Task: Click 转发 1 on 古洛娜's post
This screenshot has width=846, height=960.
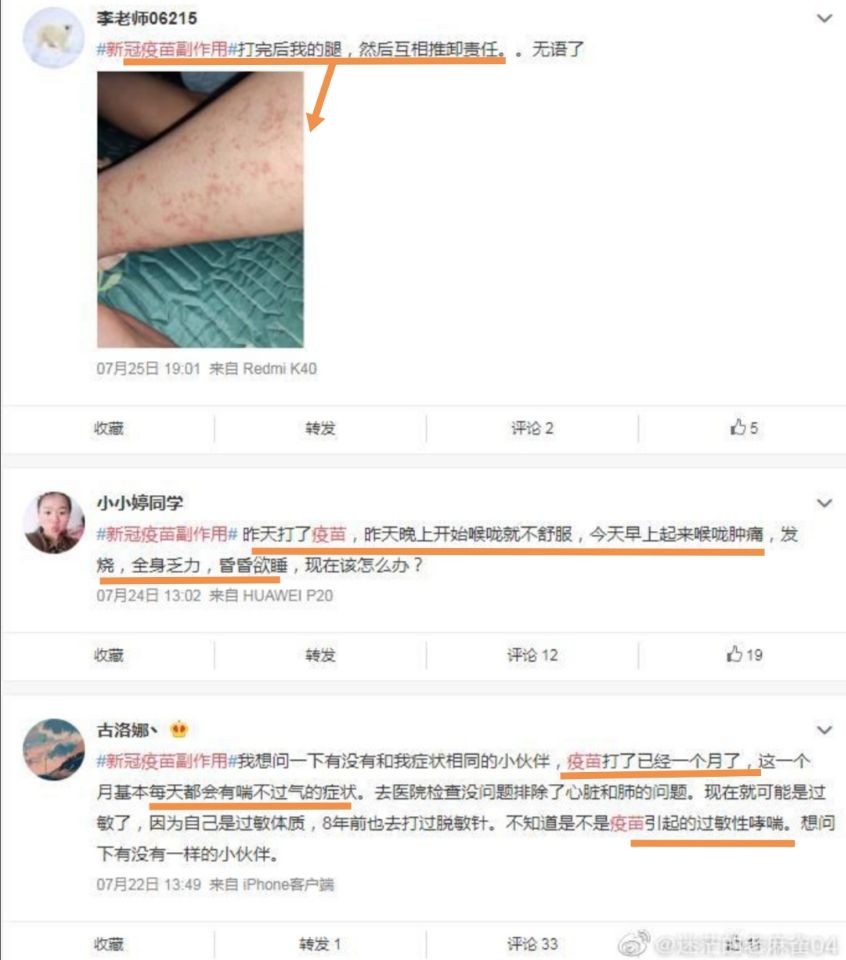Action: point(320,943)
